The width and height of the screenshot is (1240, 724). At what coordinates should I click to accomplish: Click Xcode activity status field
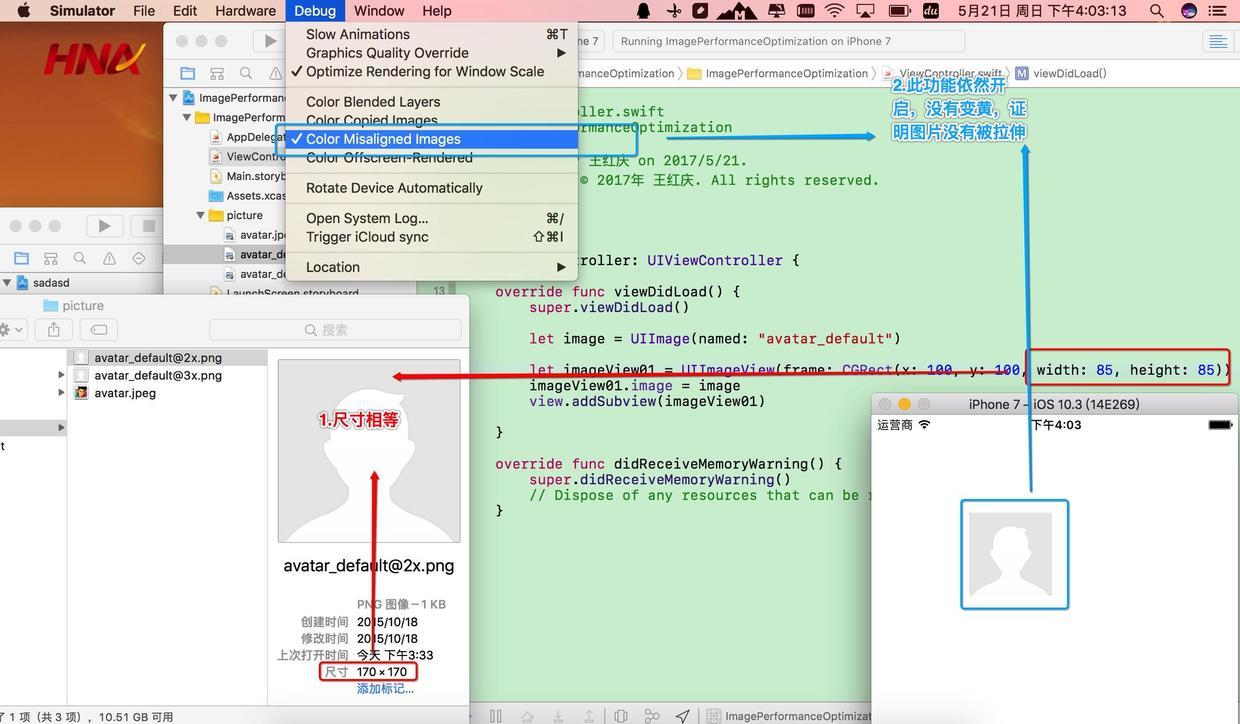[788, 41]
